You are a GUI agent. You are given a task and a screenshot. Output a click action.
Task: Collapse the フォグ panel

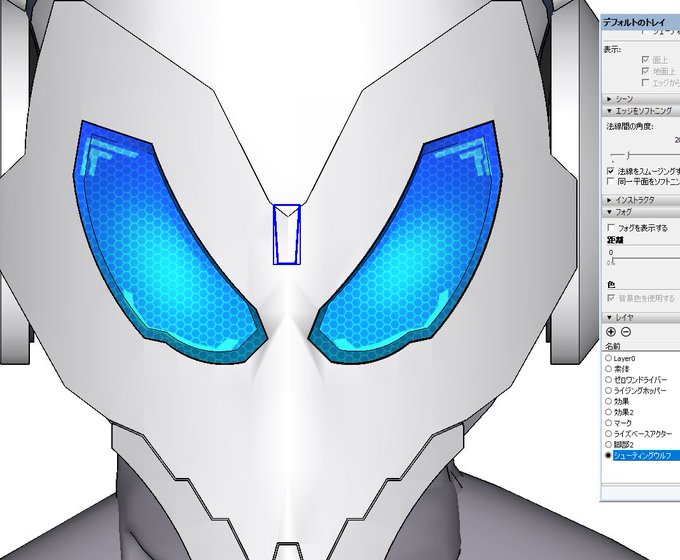click(641, 212)
